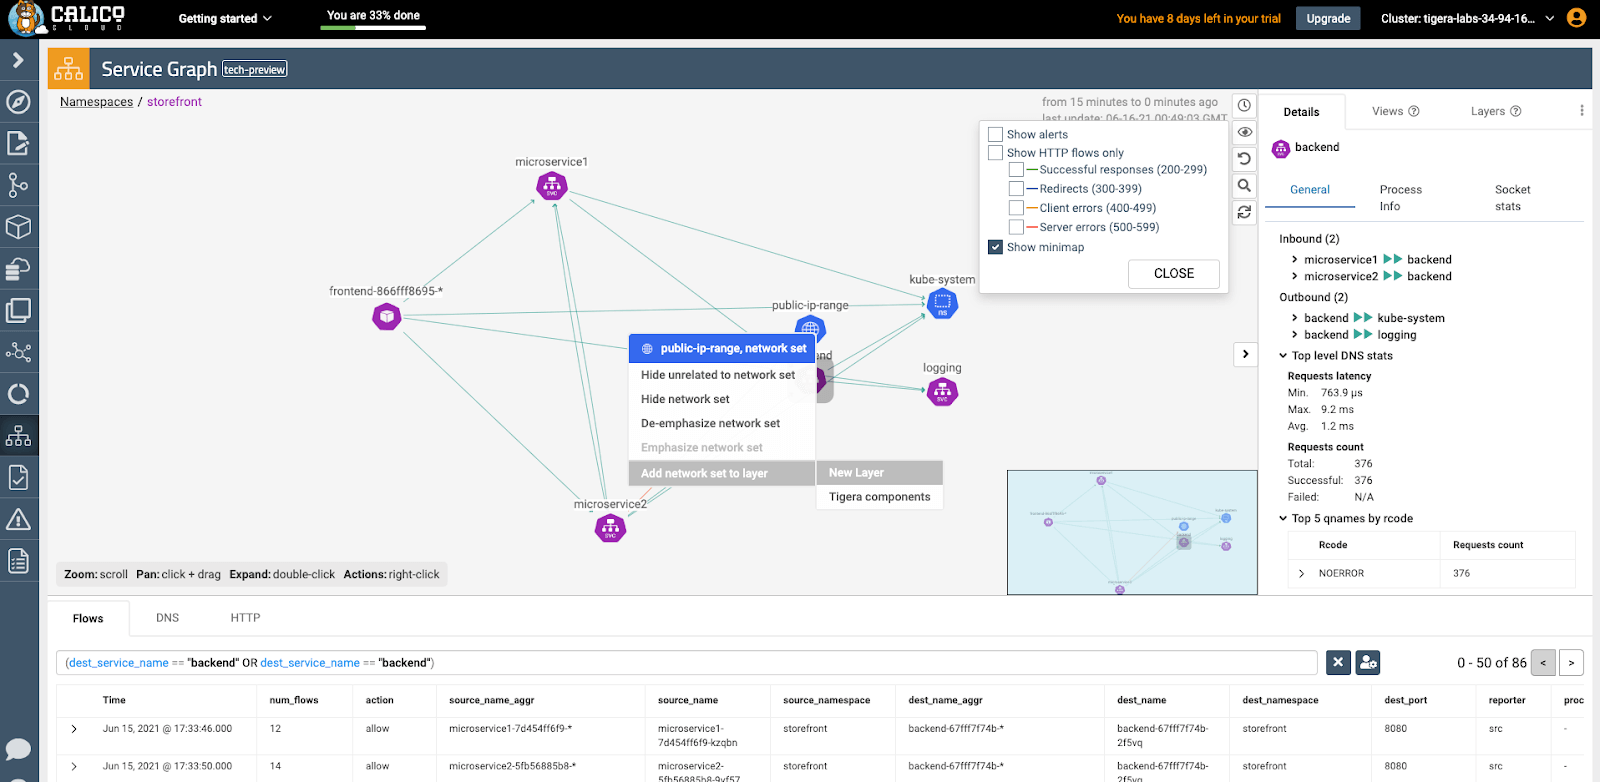This screenshot has height=782, width=1600.
Task: Click the filter settings user-gear button
Action: [1368, 662]
